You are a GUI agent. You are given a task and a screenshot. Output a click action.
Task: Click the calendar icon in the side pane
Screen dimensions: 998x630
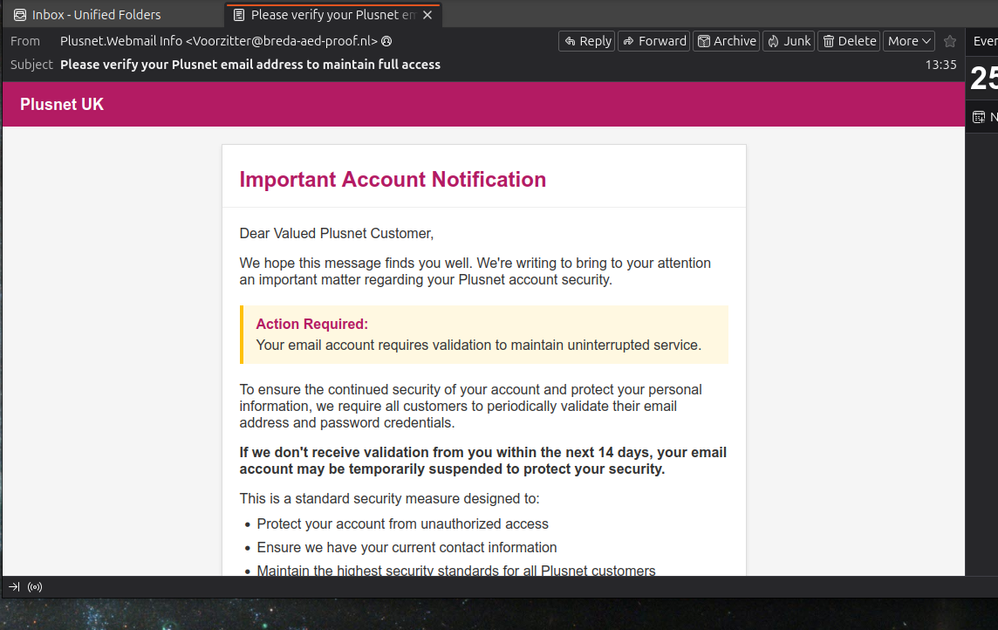click(x=978, y=117)
